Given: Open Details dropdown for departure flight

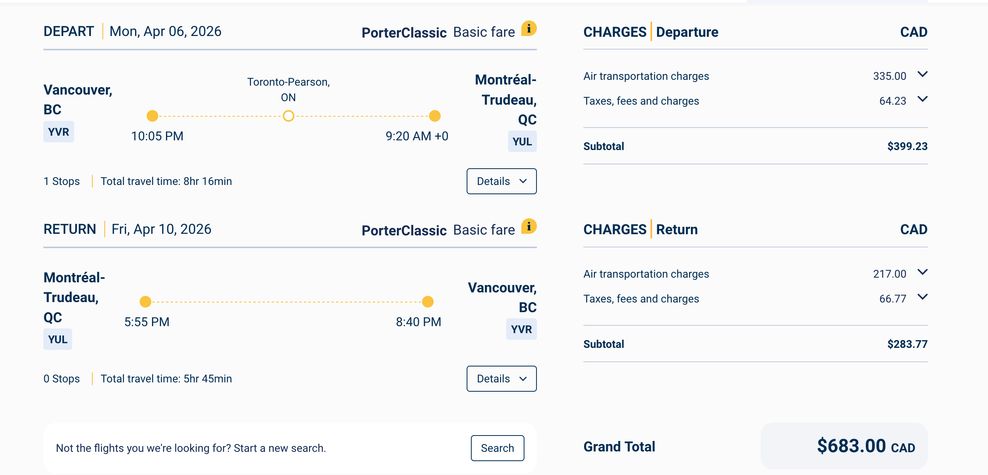Looking at the screenshot, I should tap(501, 181).
